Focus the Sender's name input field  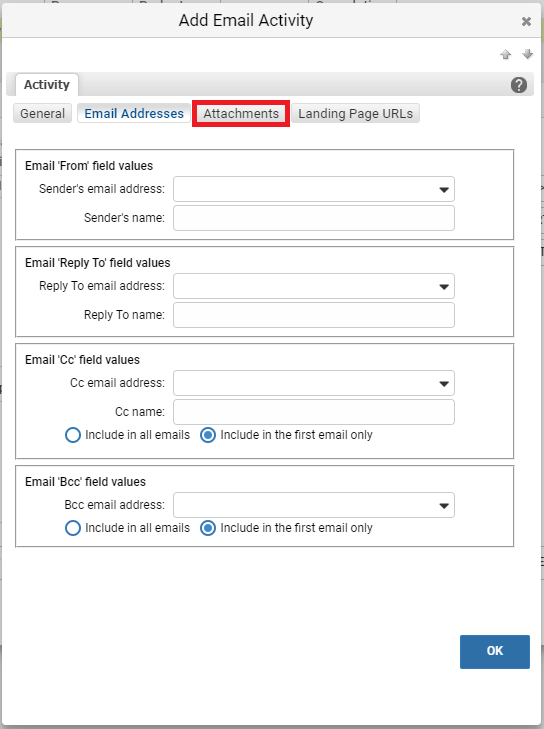[x=314, y=218]
